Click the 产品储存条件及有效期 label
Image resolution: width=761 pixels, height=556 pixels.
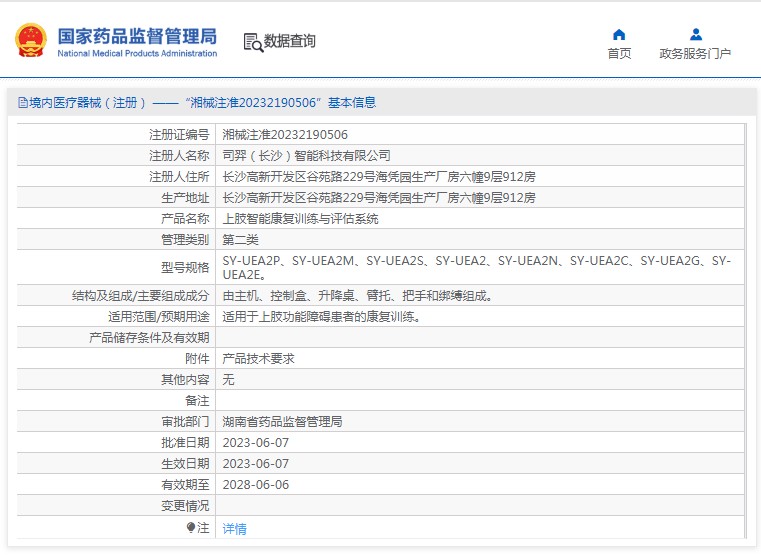coord(149,338)
